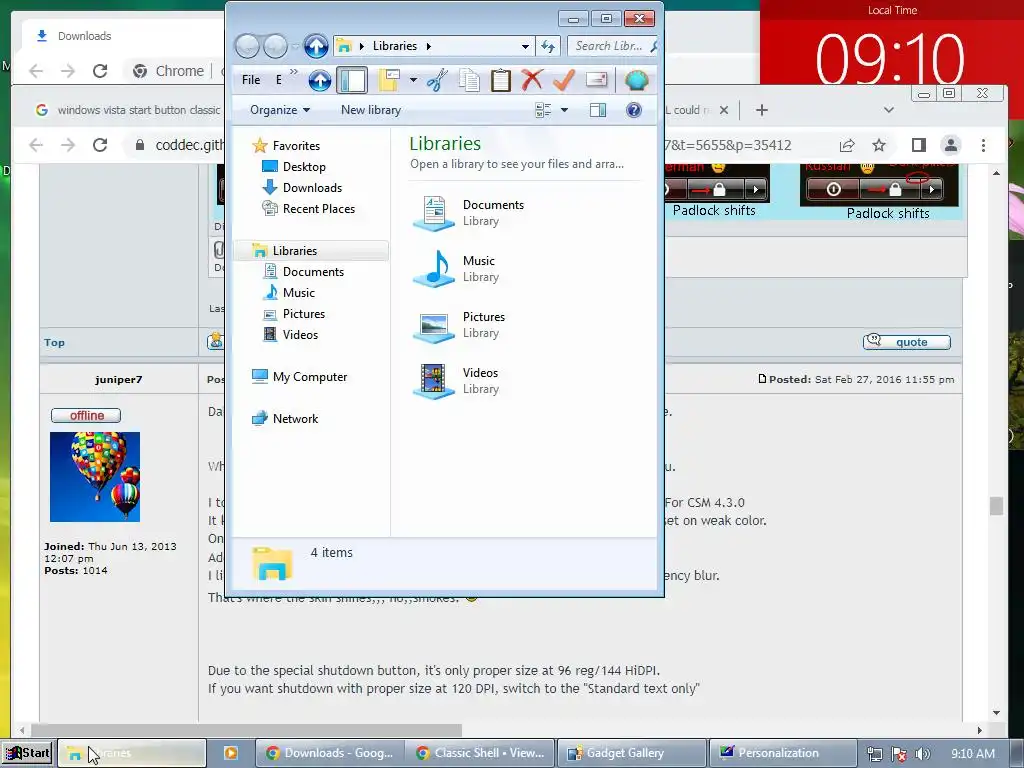This screenshot has width=1024, height=768.
Task: Cut selected items with scissors icon
Action: tap(437, 80)
